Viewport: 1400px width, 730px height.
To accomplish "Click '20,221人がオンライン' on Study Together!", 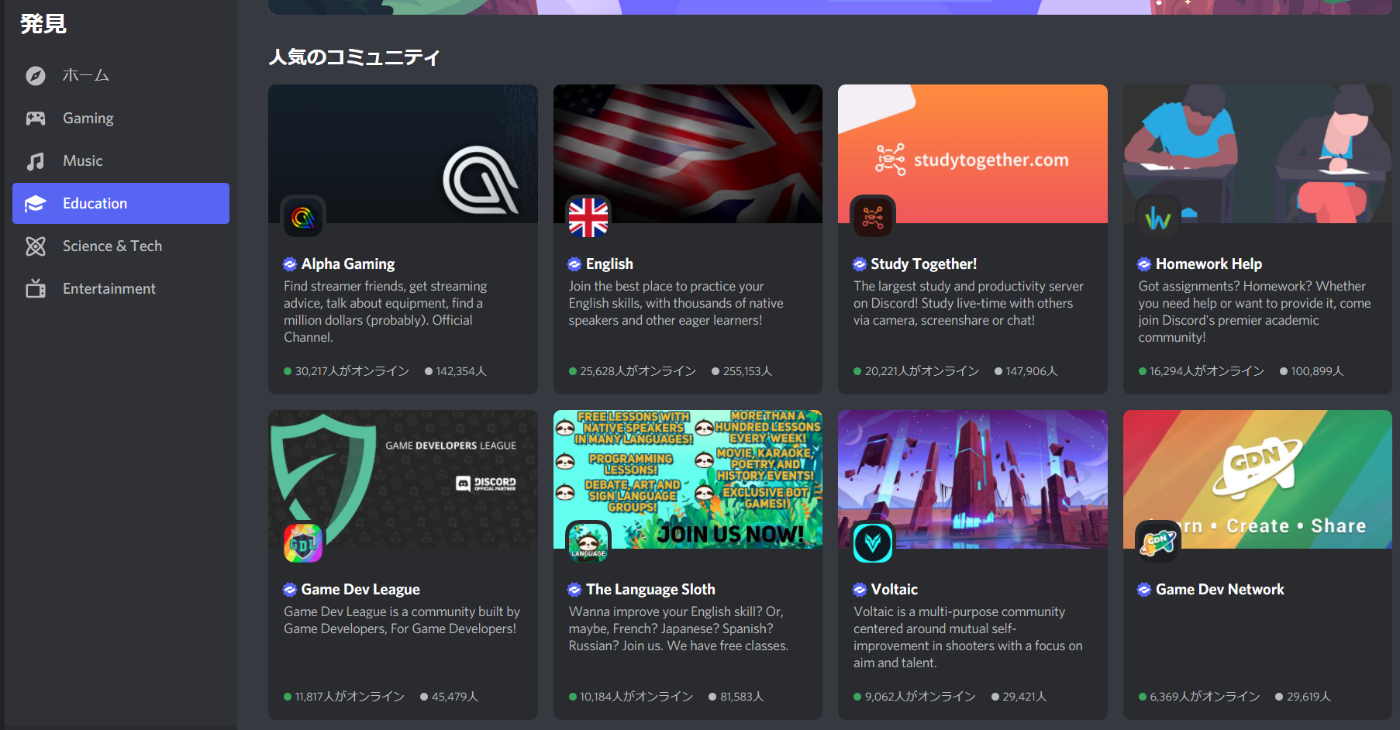I will (x=922, y=371).
